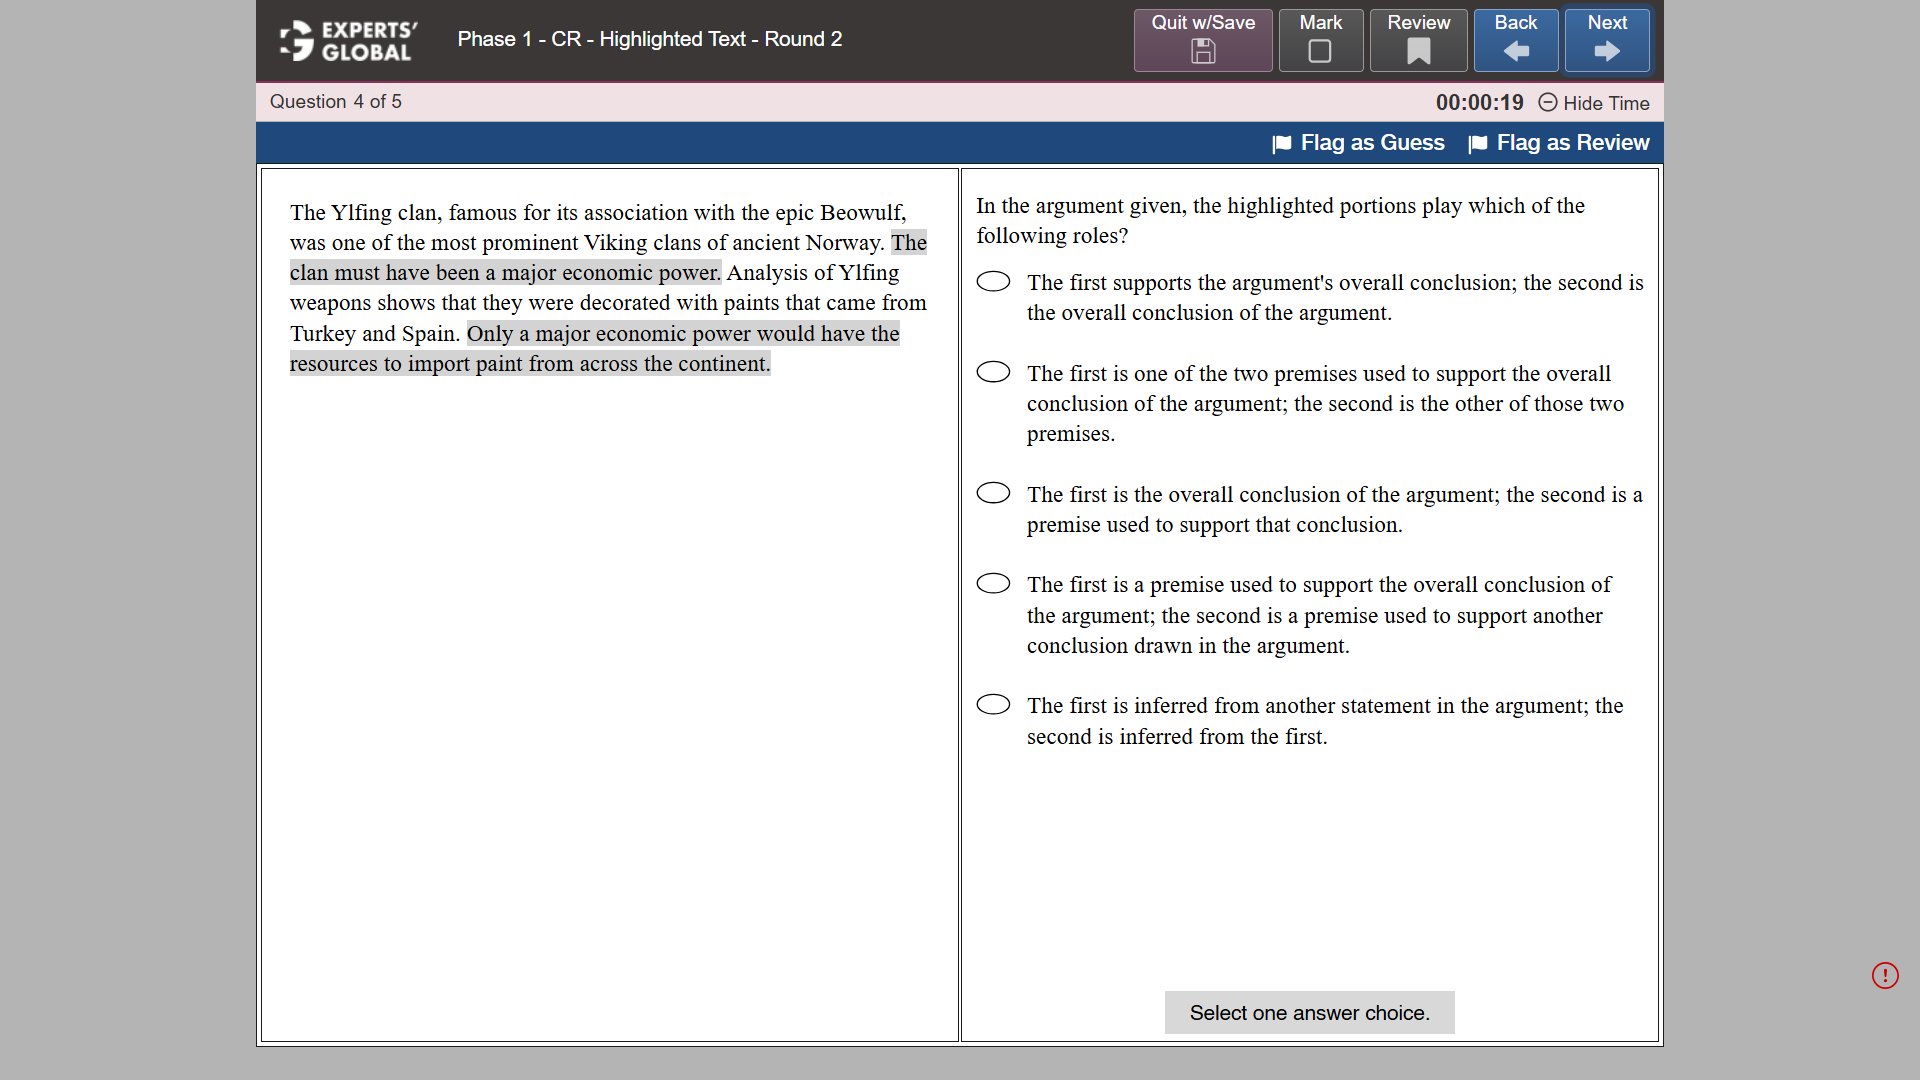Screen dimensions: 1920x1080
Task: Click the Hide Time minus-circle icon
Action: [x=1548, y=103]
